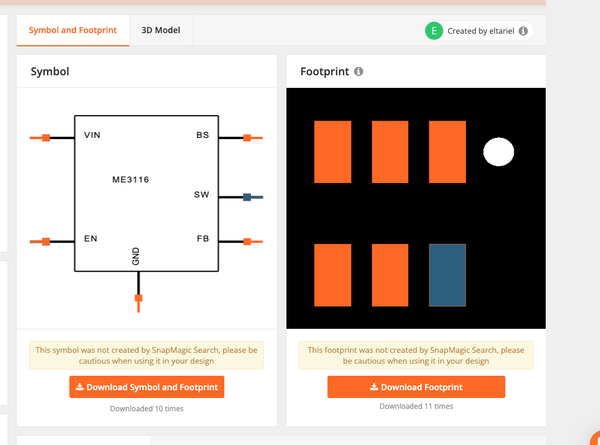Click the EN pin endpoint on the symbol

[x=46, y=241]
